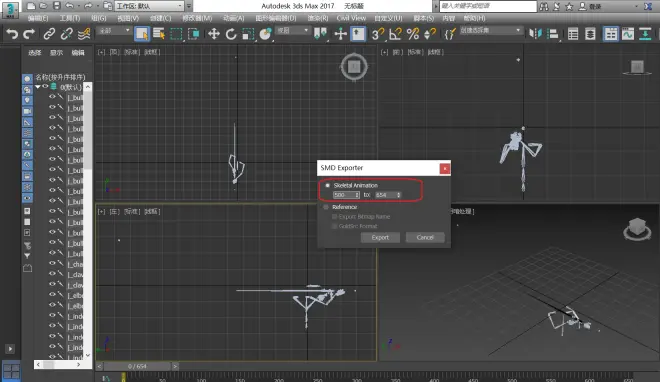The image size is (660, 382).
Task: Click the Edit Named Selection Sets icon
Action: point(450,34)
